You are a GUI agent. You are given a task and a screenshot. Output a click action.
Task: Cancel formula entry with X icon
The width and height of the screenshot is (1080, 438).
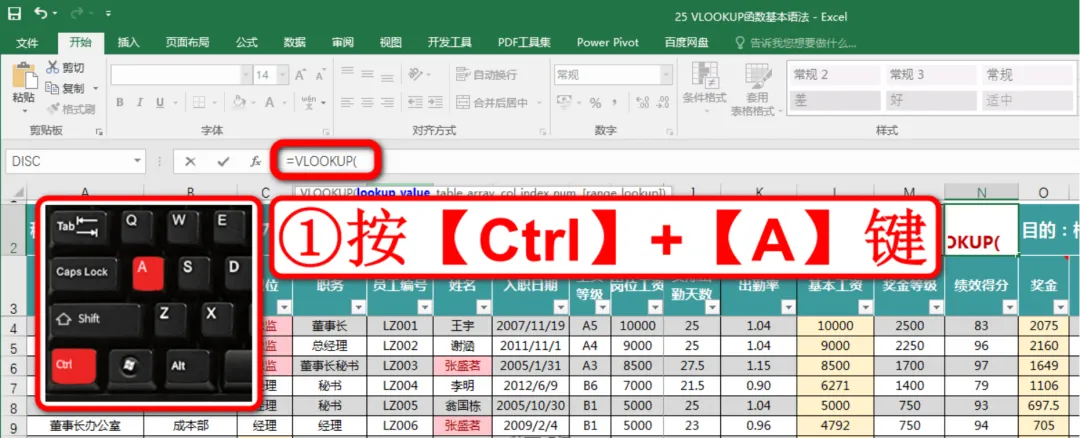[190, 162]
